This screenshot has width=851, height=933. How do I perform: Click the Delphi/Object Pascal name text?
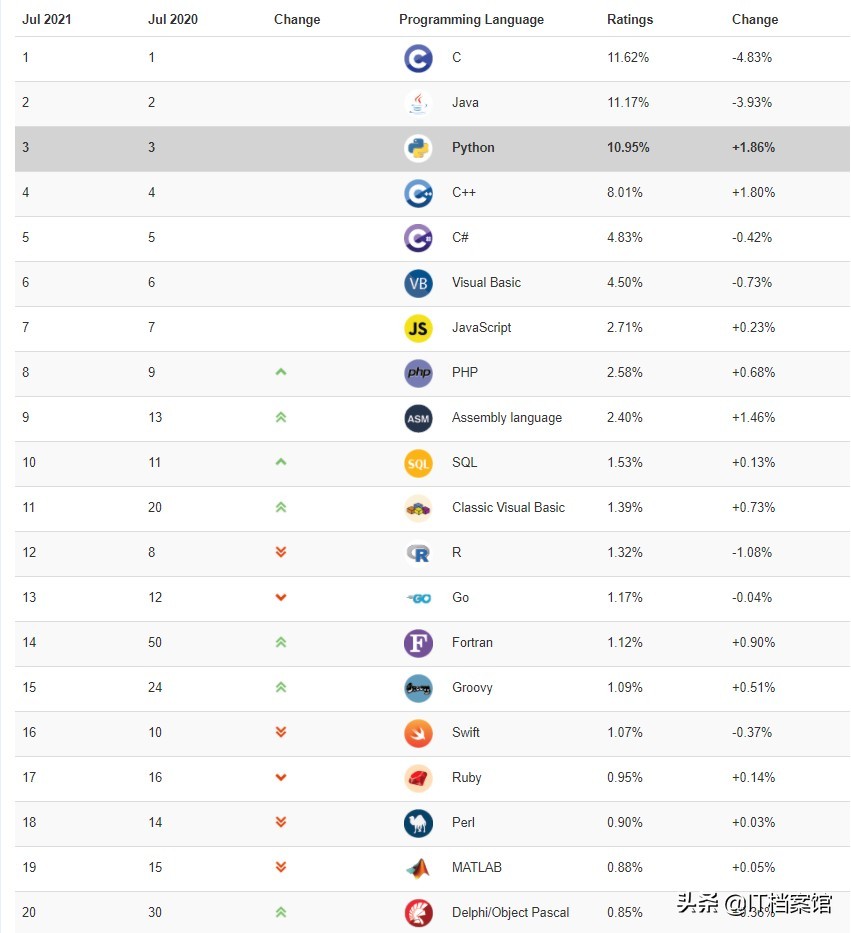click(x=510, y=912)
